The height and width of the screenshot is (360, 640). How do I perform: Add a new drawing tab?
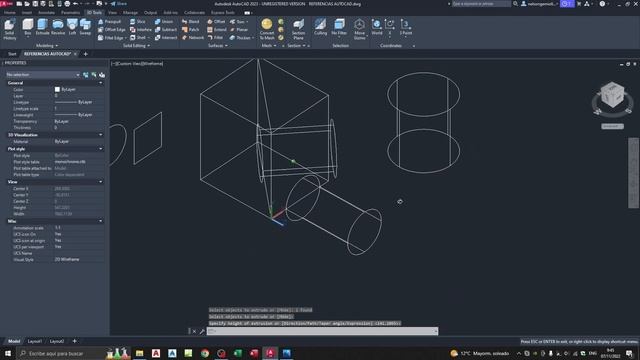(86, 54)
